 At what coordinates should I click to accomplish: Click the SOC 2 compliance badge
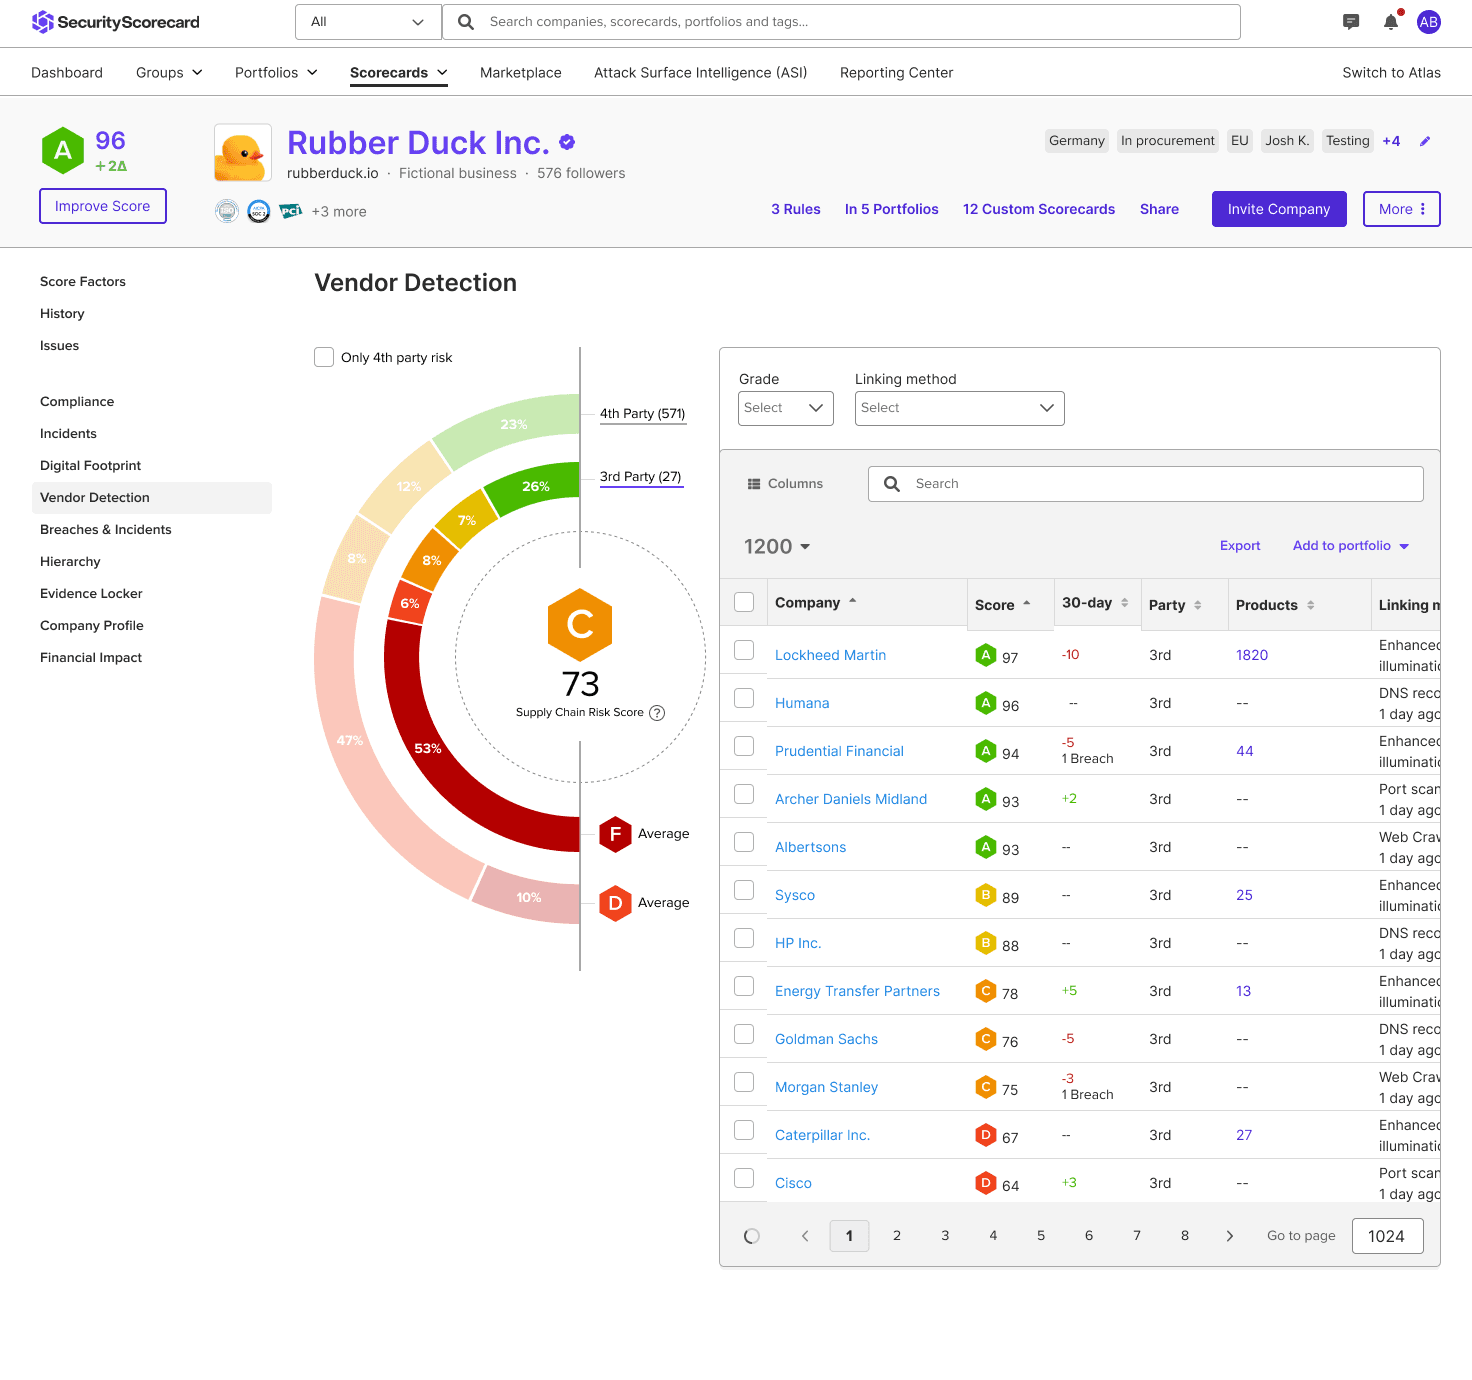[x=259, y=211]
